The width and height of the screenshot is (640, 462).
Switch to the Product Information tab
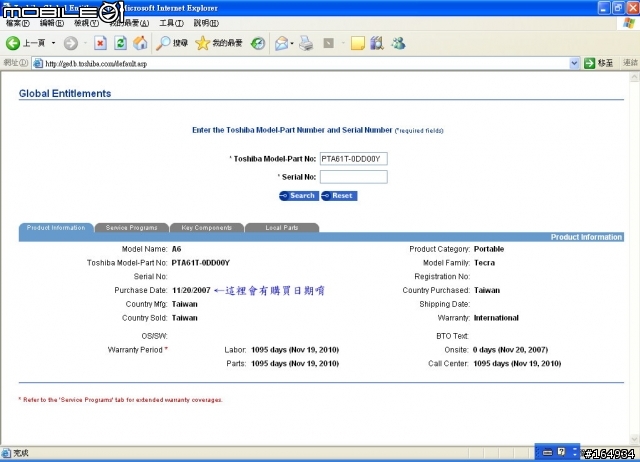click(x=56, y=228)
